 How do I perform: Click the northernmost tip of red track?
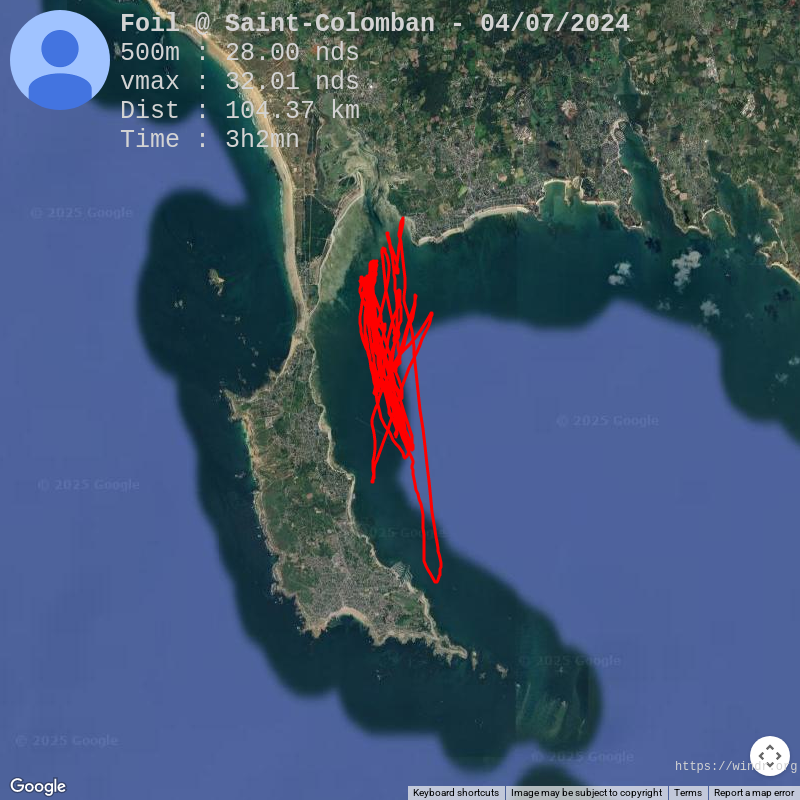[x=403, y=220]
